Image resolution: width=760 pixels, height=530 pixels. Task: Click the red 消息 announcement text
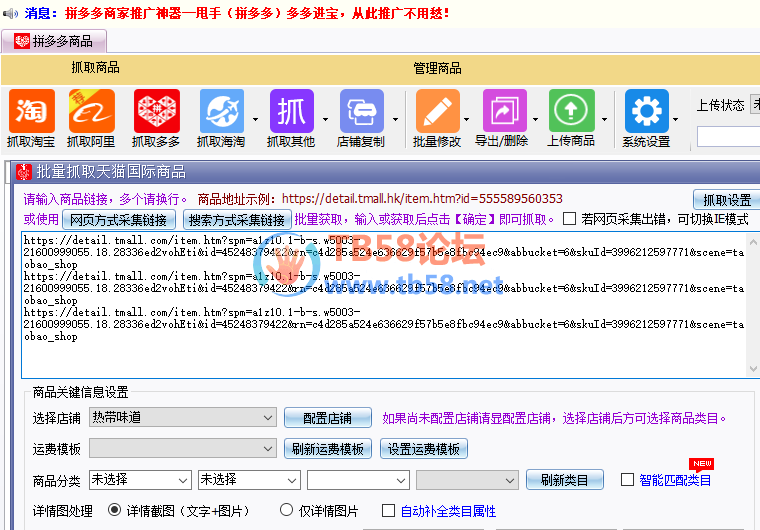pyautogui.click(x=257, y=13)
